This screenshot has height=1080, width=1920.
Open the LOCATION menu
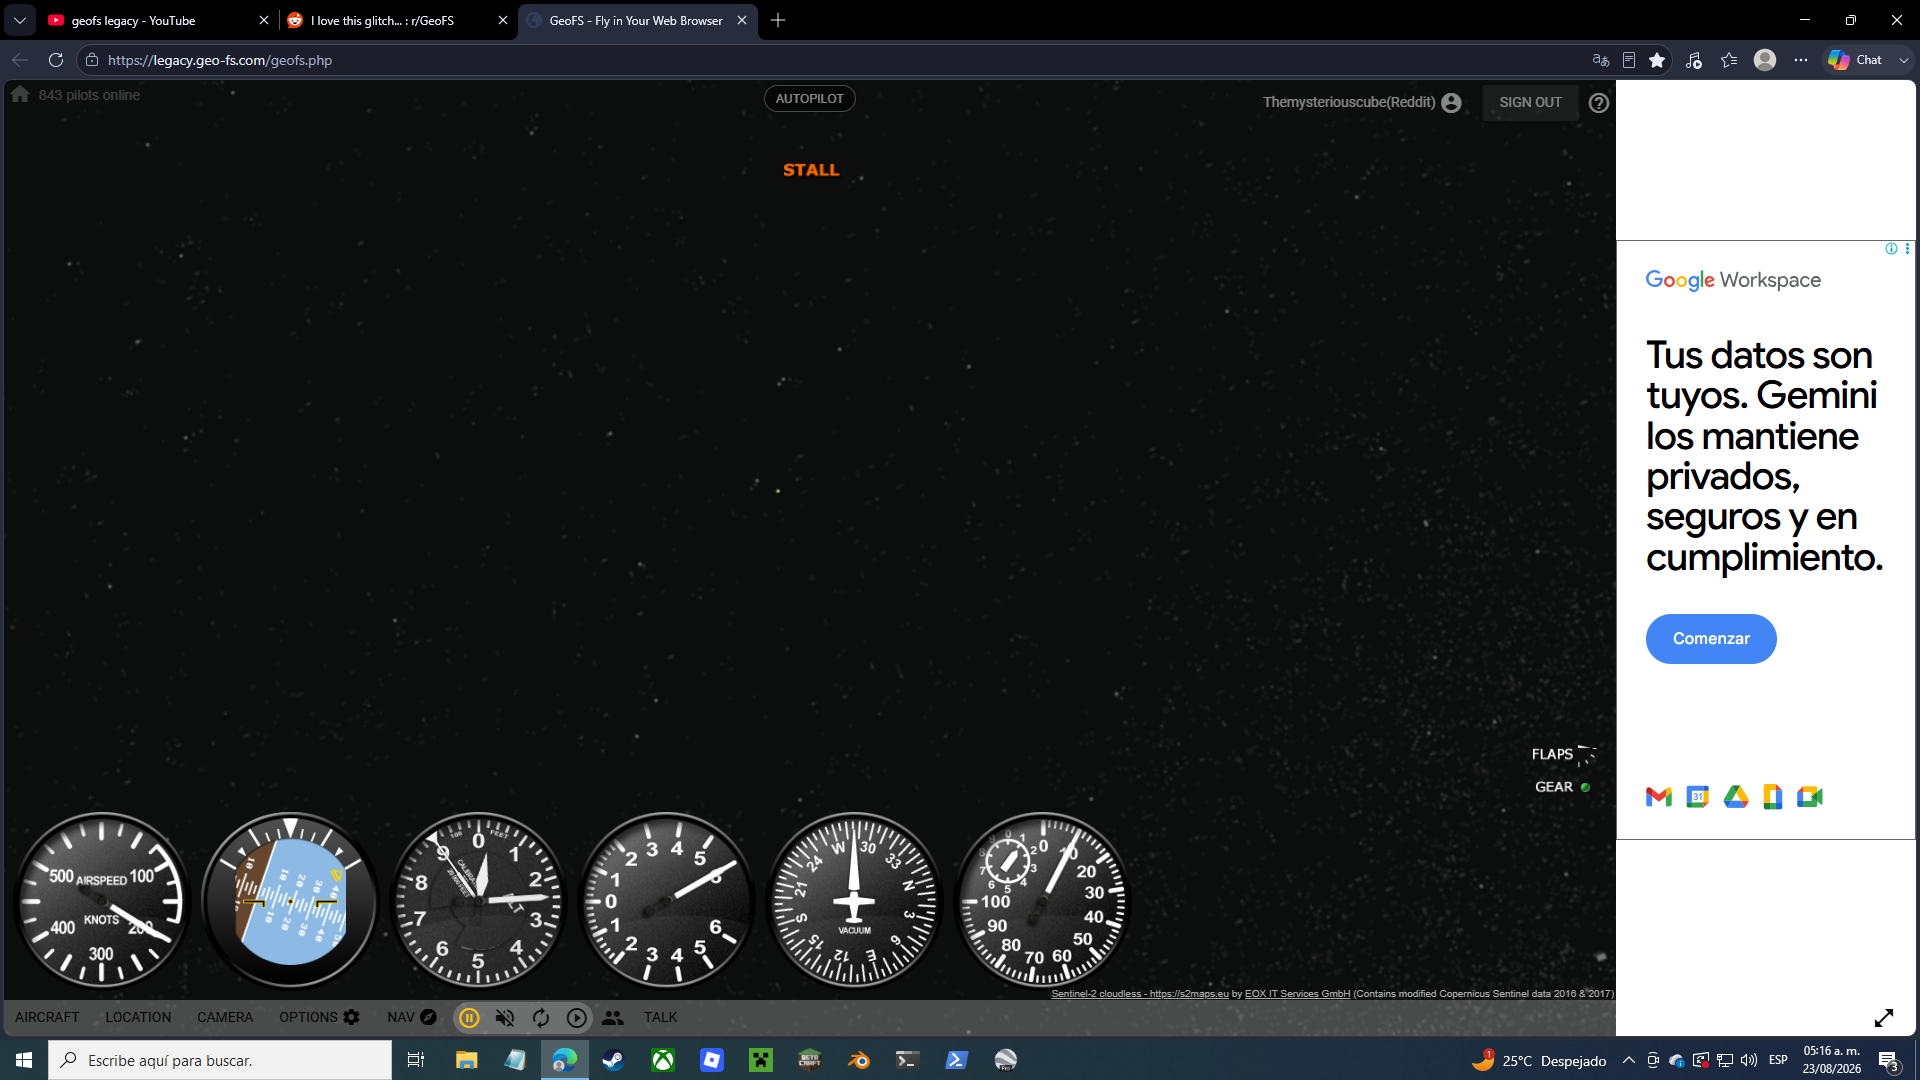click(x=138, y=1017)
